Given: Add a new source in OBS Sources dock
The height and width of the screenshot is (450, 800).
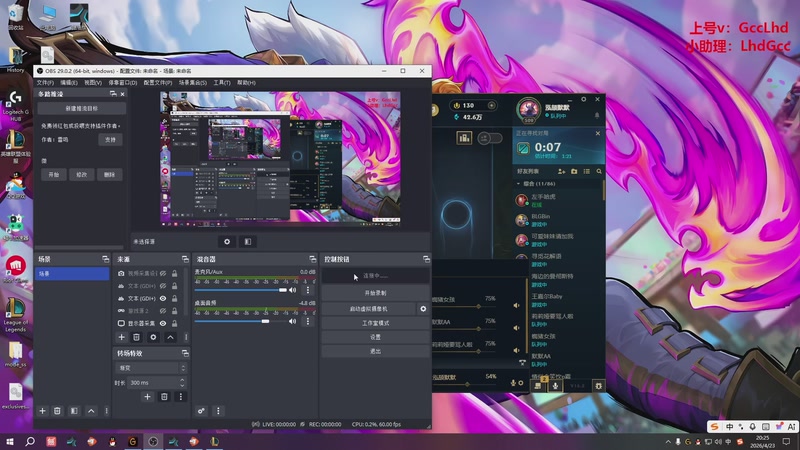Looking at the screenshot, I should pos(121,337).
